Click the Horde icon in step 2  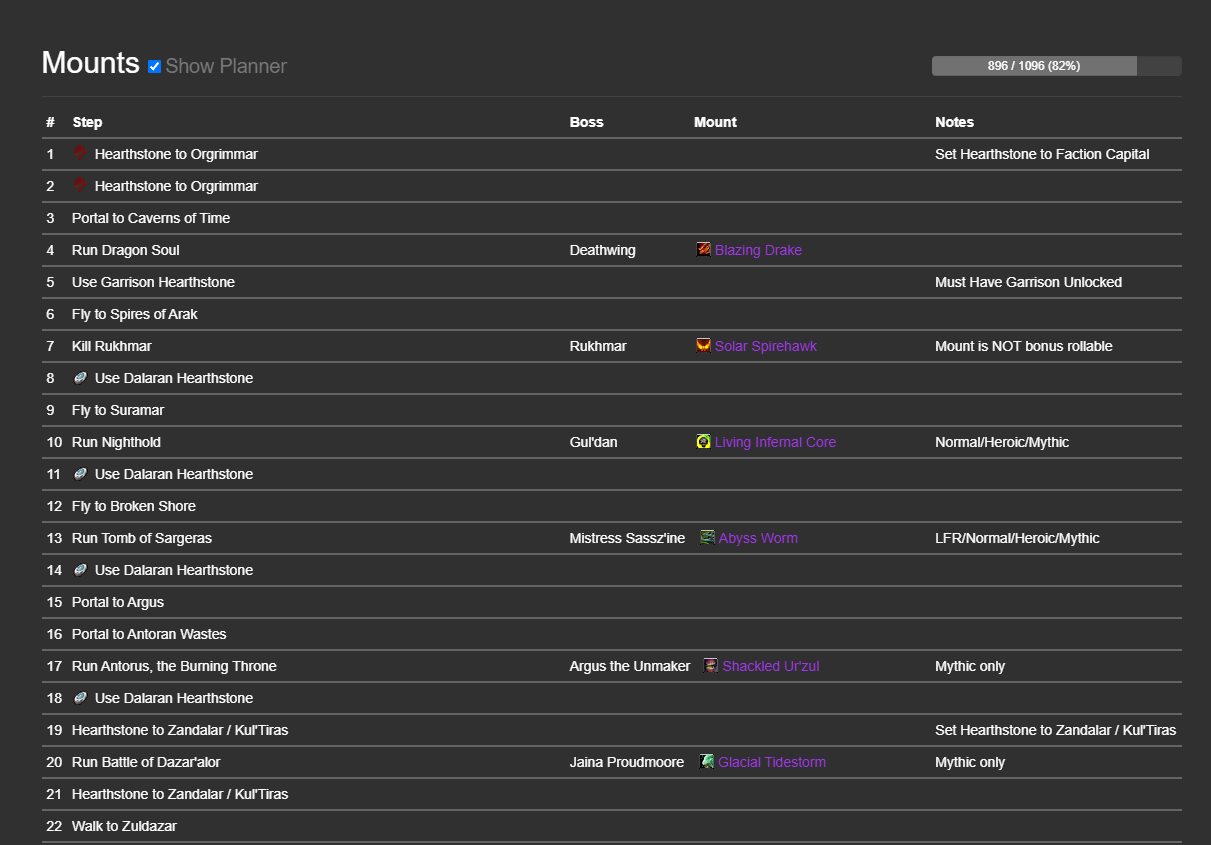pos(80,186)
